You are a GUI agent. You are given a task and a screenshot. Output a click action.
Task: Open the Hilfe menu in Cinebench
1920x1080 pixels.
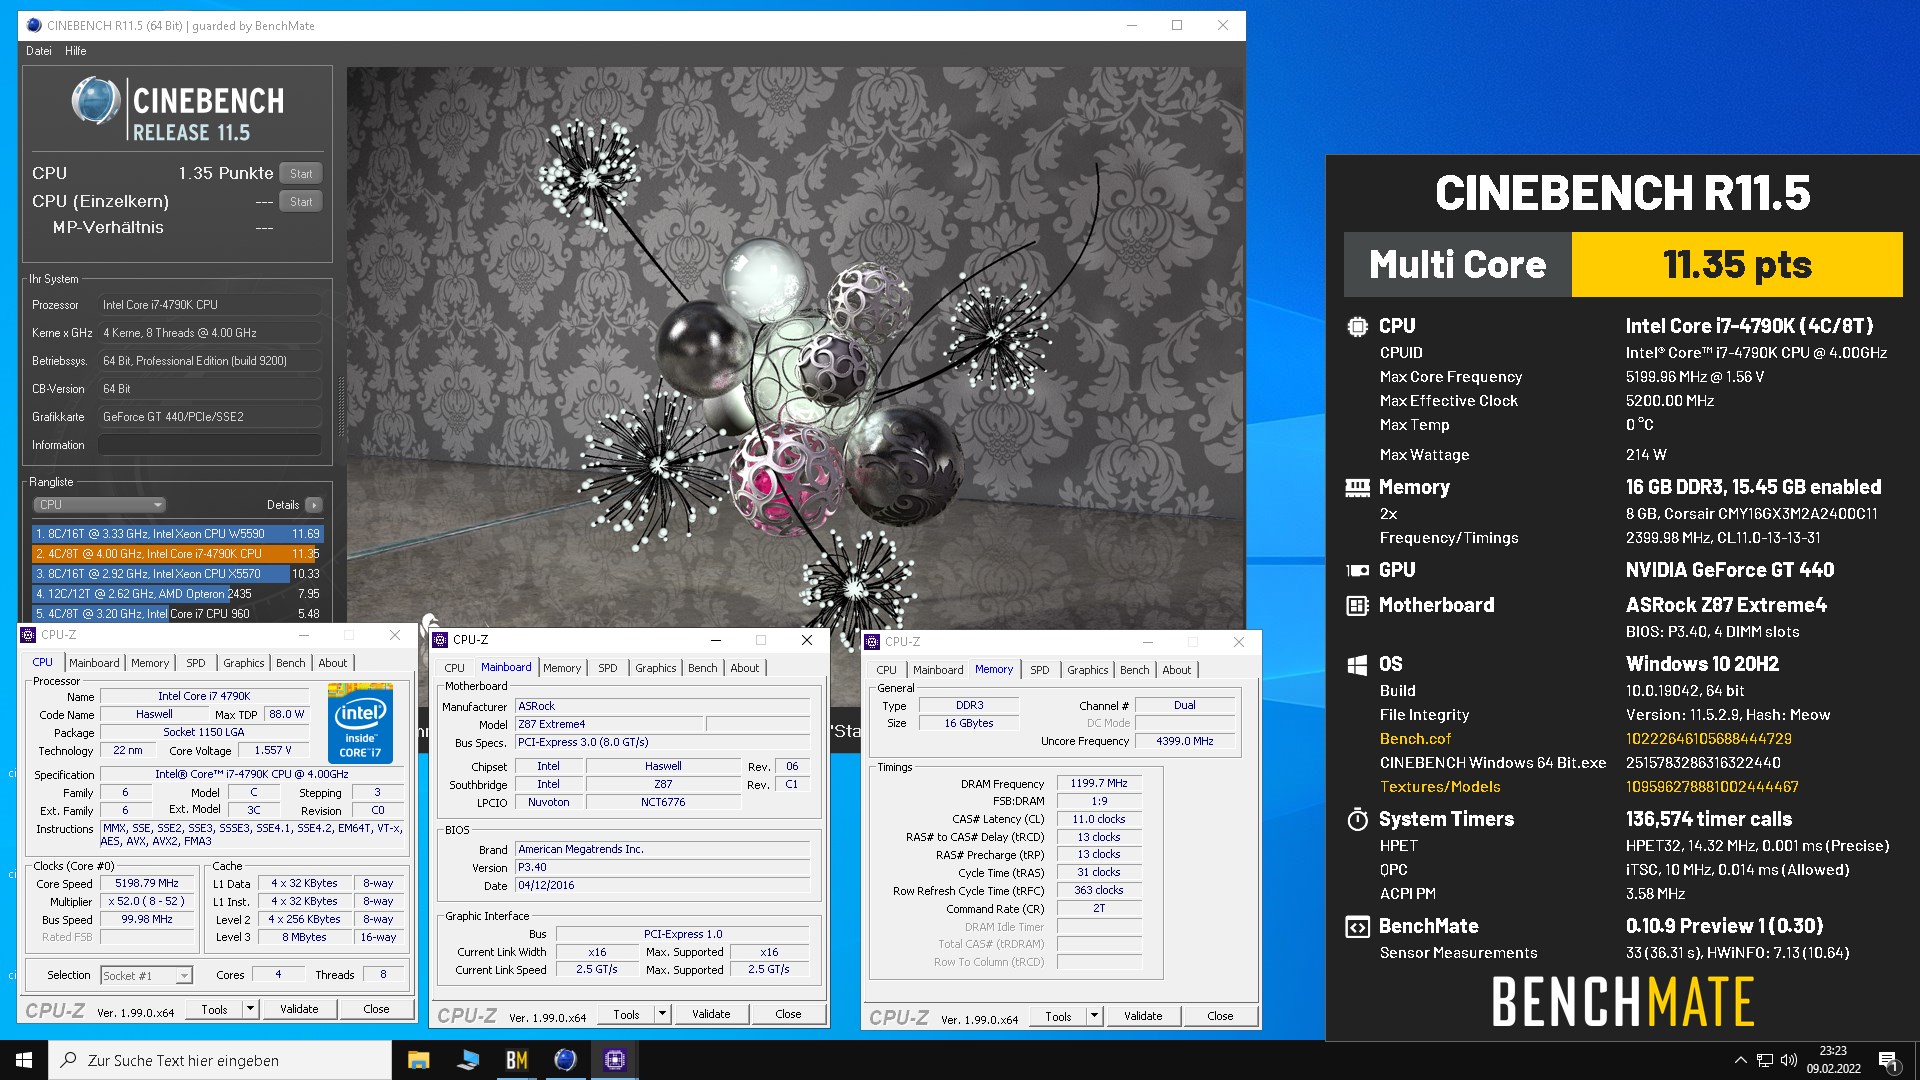point(76,51)
